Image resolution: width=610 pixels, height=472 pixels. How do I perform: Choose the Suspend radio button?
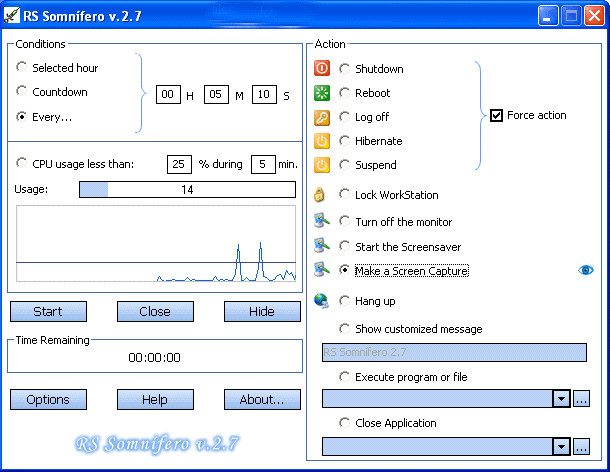point(344,165)
